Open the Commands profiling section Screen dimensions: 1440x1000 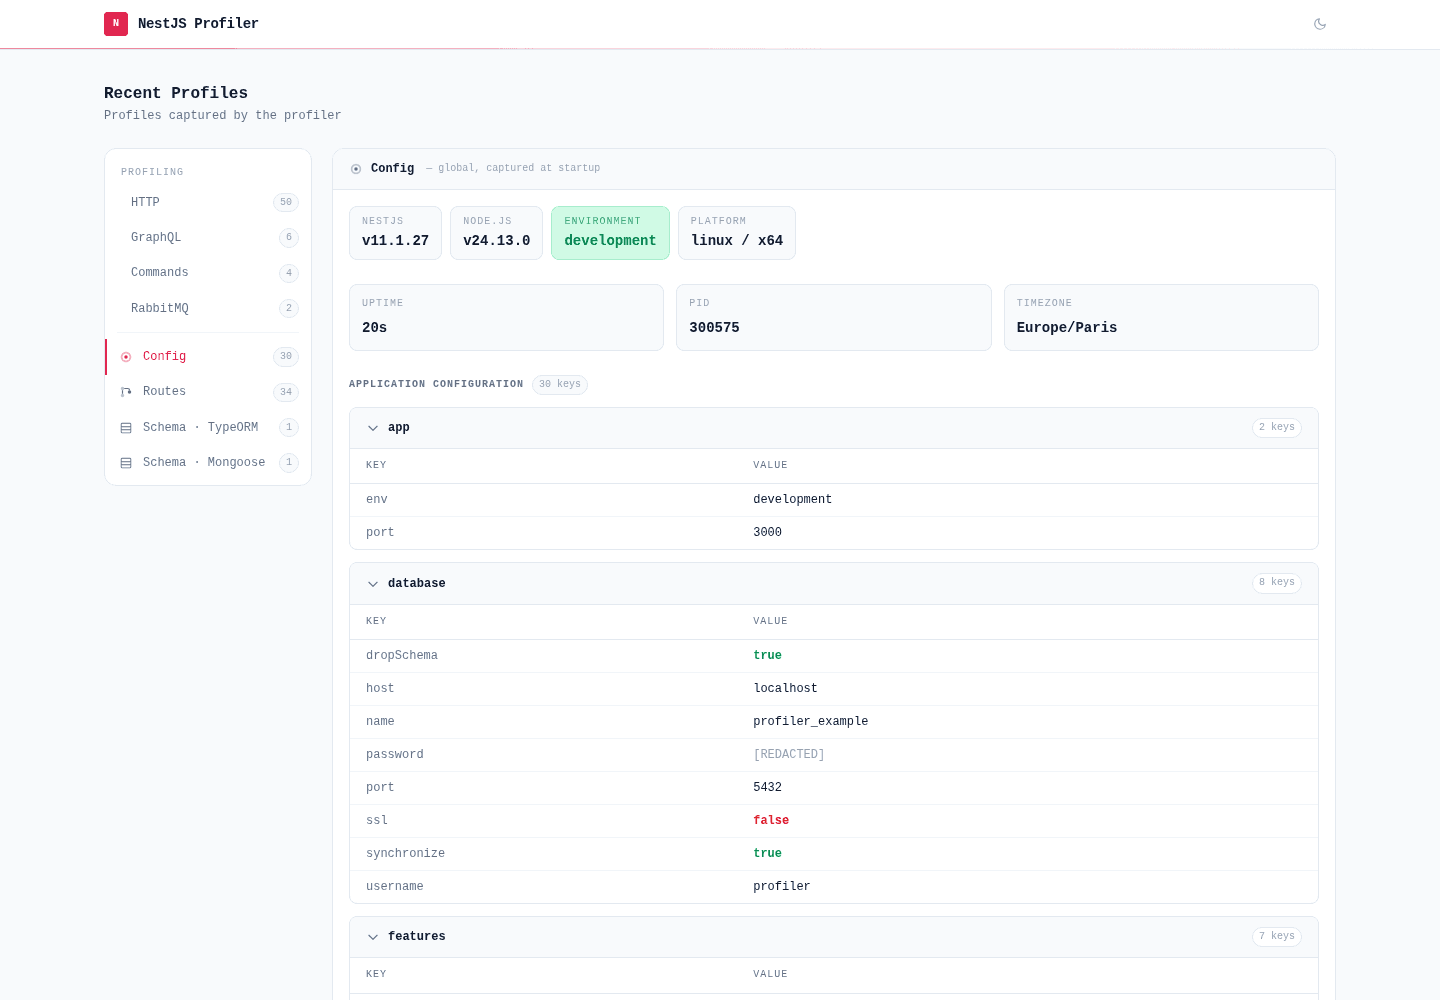pos(208,273)
